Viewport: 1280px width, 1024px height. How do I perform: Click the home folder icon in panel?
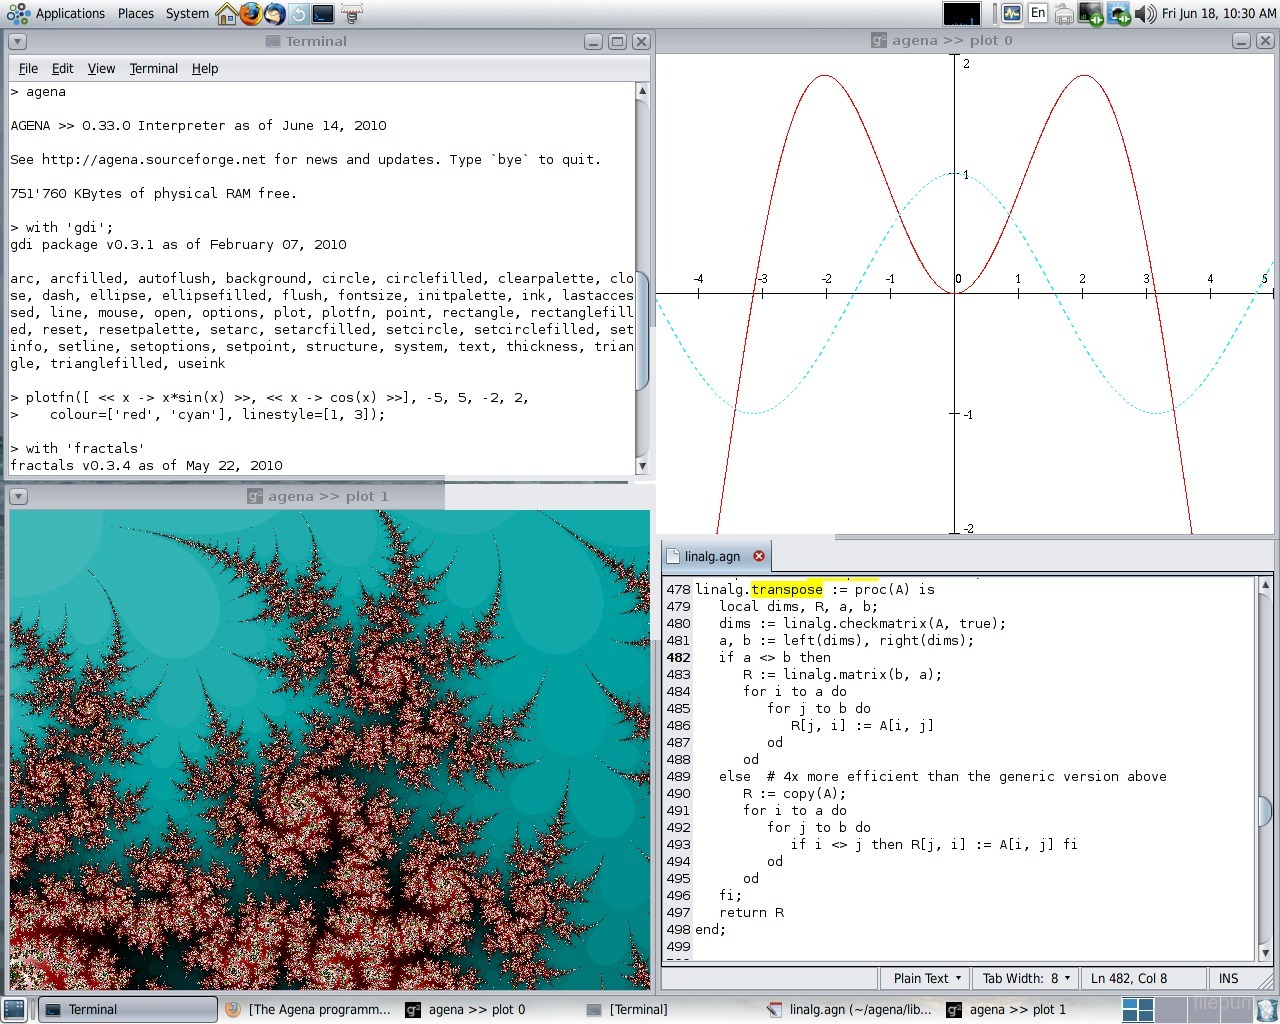(x=227, y=14)
